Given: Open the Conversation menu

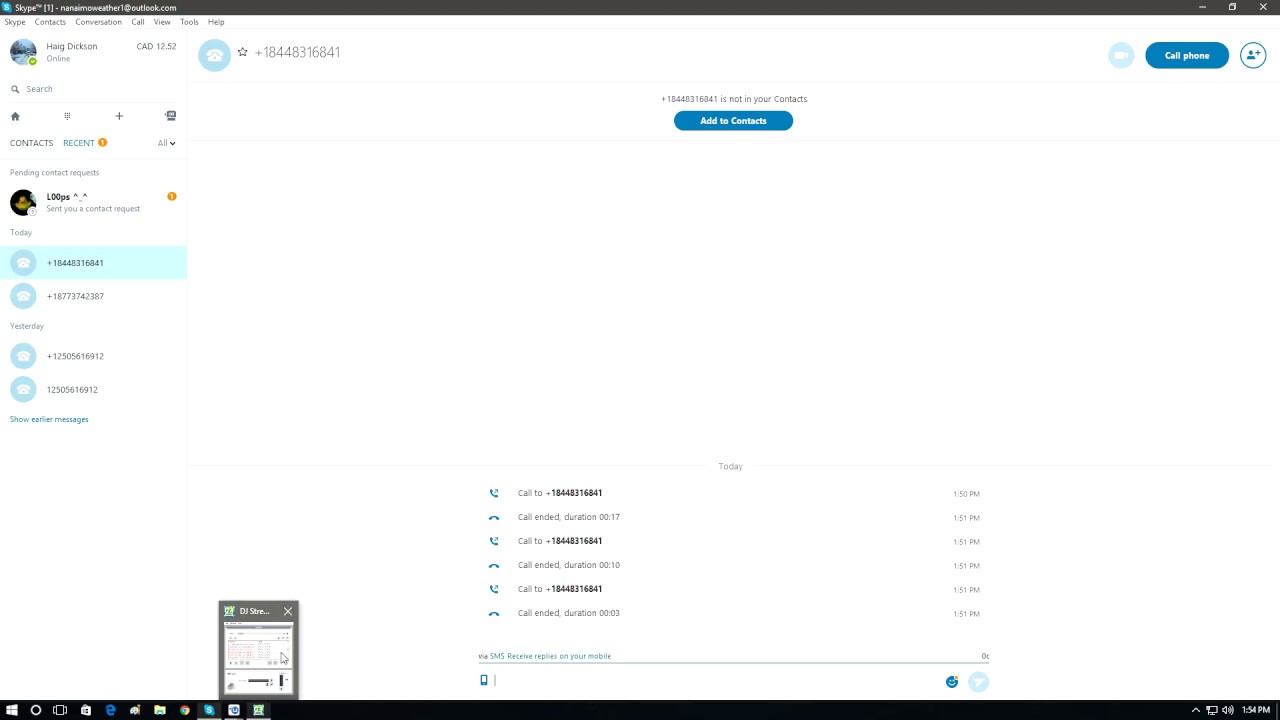Looking at the screenshot, I should (x=98, y=22).
